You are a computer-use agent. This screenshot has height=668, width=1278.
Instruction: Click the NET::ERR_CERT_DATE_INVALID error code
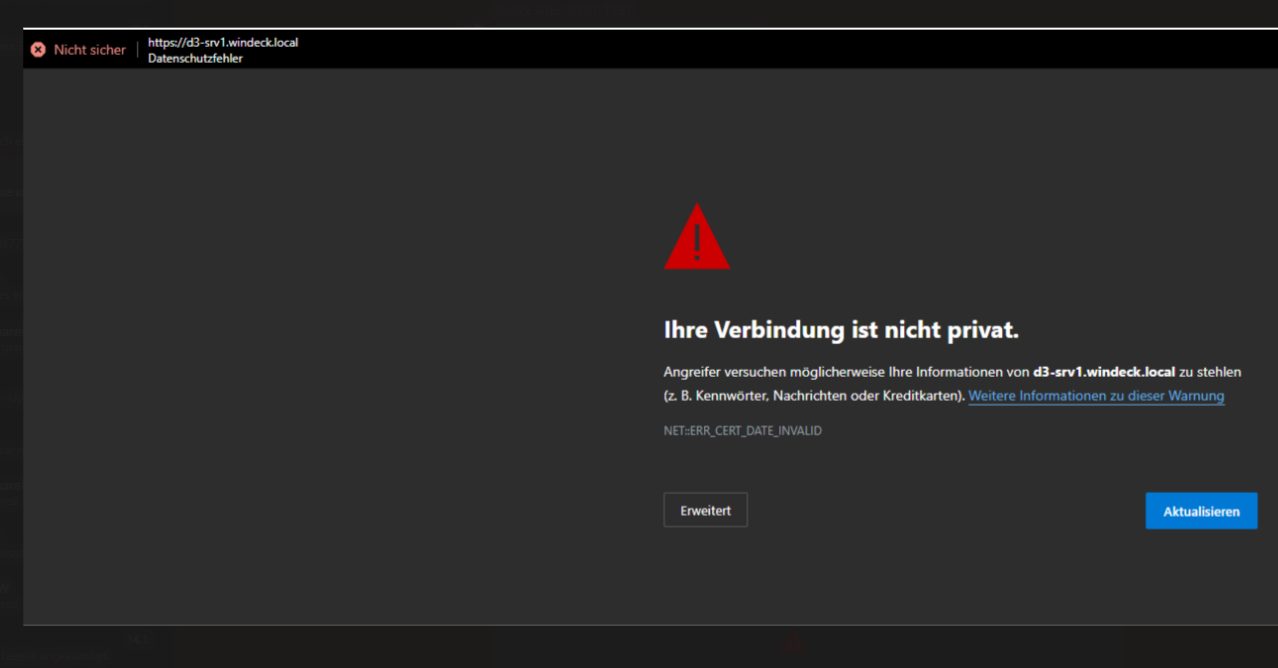742,431
